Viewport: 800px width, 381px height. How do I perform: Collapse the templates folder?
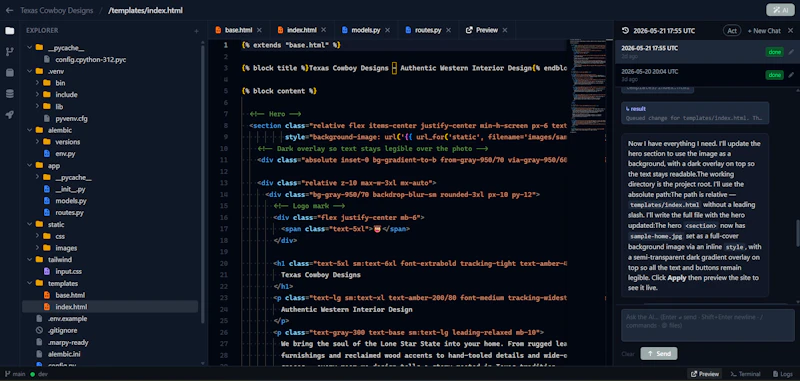30,284
